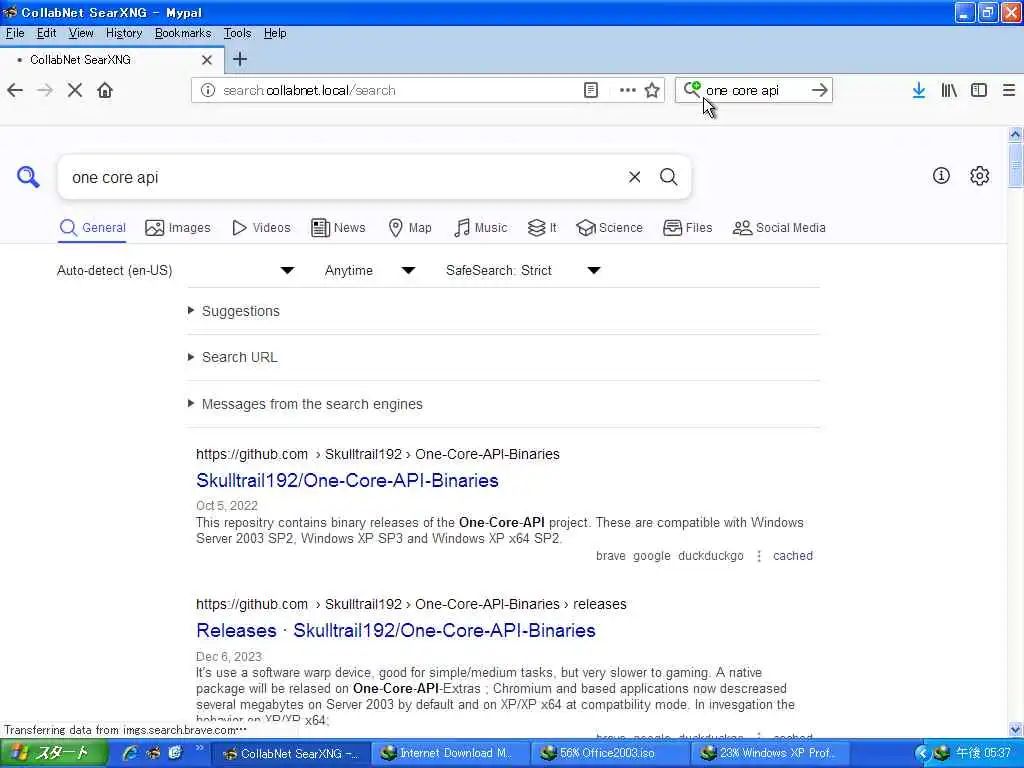Switch to the News category tab
This screenshot has width=1024, height=768.
(x=338, y=227)
